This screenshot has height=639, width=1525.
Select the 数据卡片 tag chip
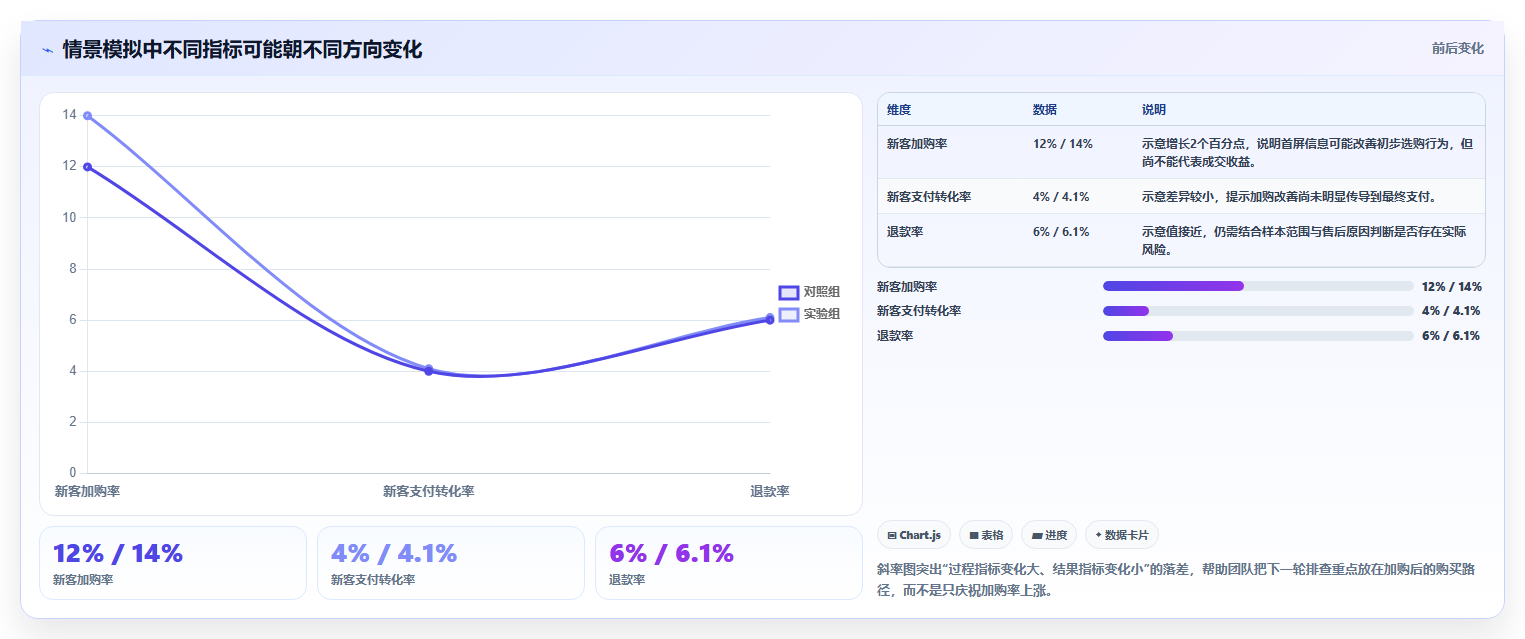click(x=1122, y=535)
